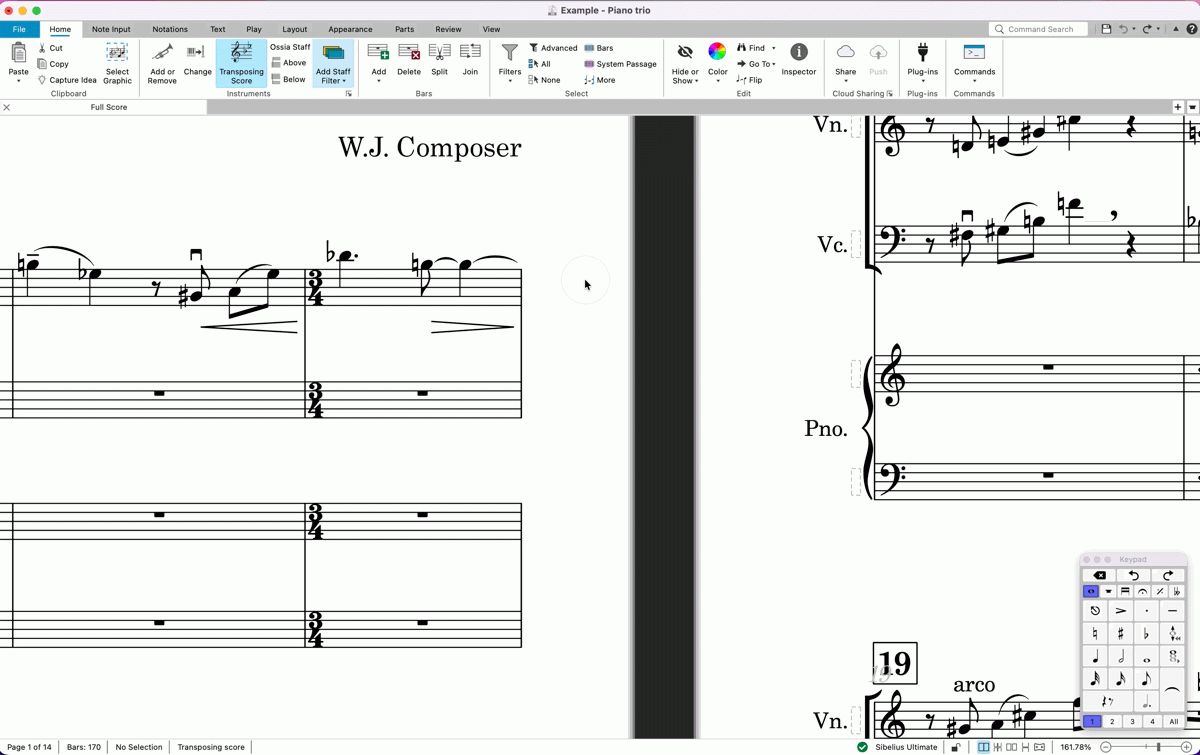This screenshot has width=1200, height=755.
Task: Click the Split bars icon
Action: [x=439, y=52]
